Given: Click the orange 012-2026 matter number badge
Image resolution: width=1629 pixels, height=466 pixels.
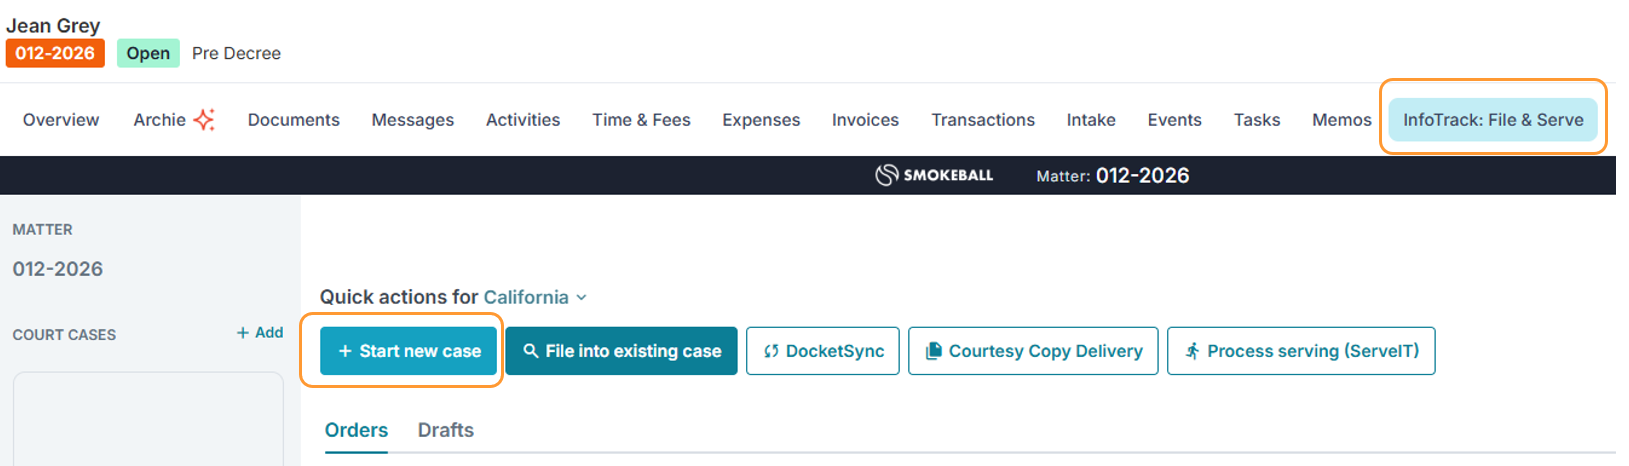Looking at the screenshot, I should (x=55, y=53).
